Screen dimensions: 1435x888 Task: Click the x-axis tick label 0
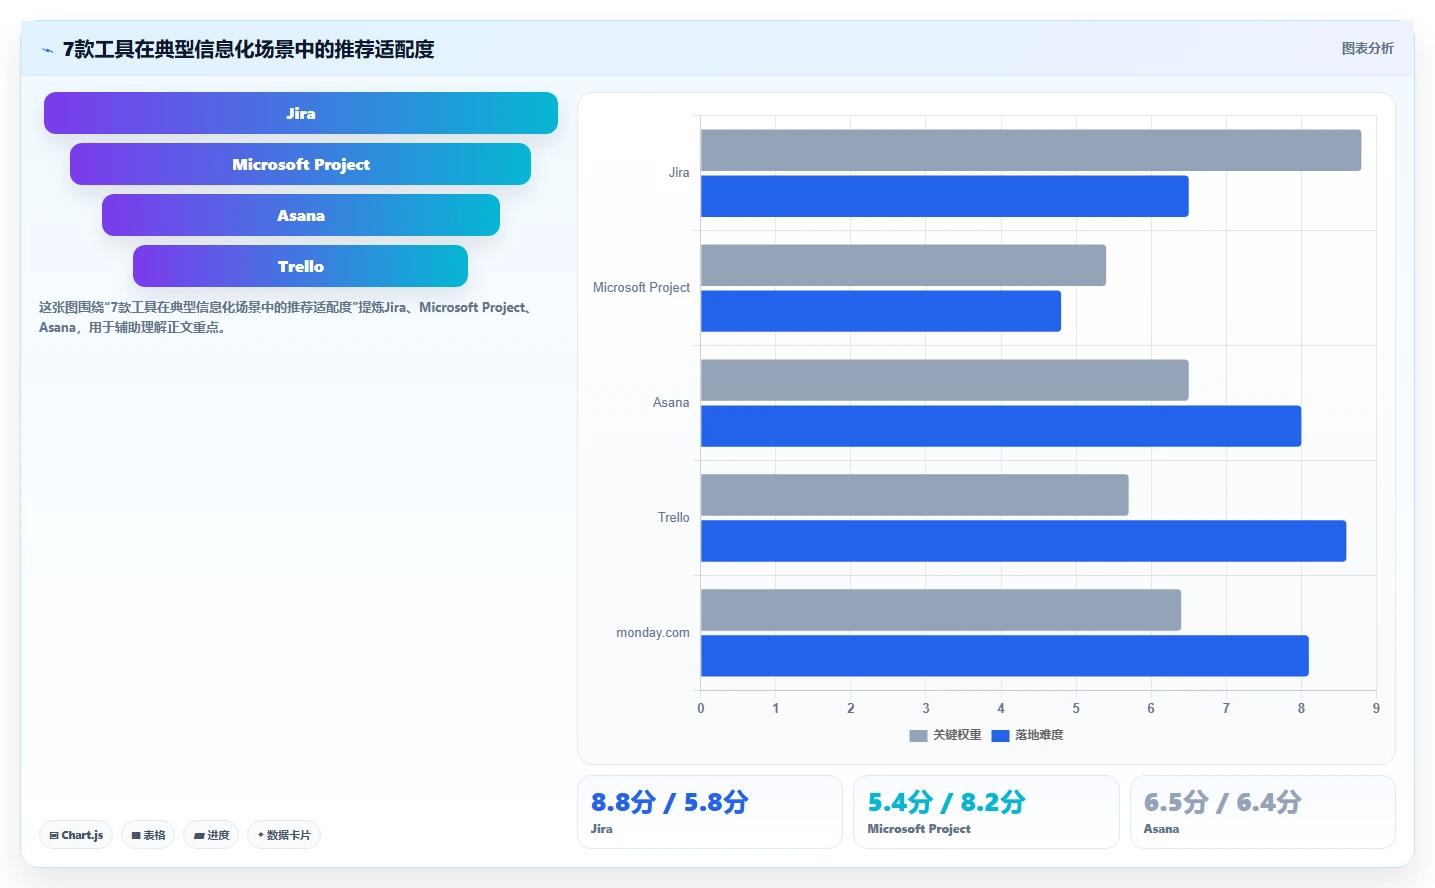click(x=701, y=708)
